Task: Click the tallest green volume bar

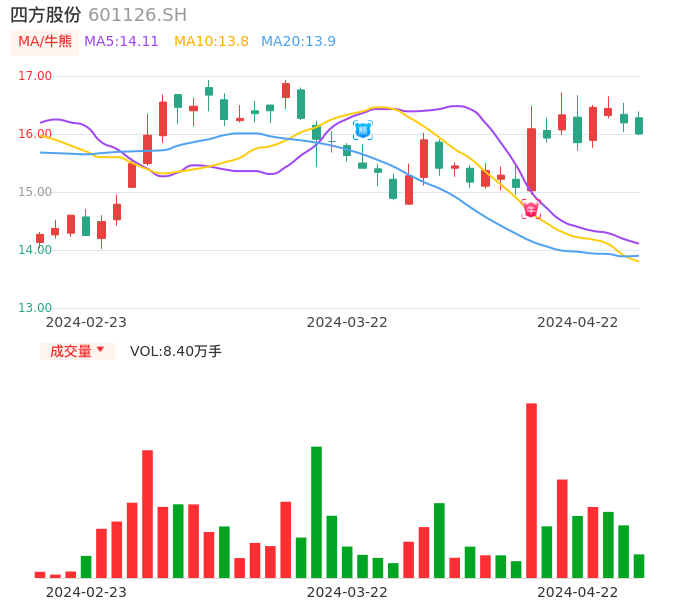Action: click(316, 512)
